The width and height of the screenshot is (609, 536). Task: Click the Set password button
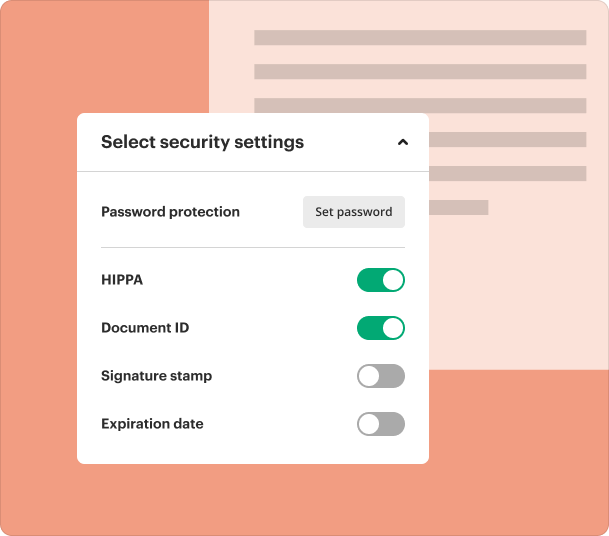[353, 212]
